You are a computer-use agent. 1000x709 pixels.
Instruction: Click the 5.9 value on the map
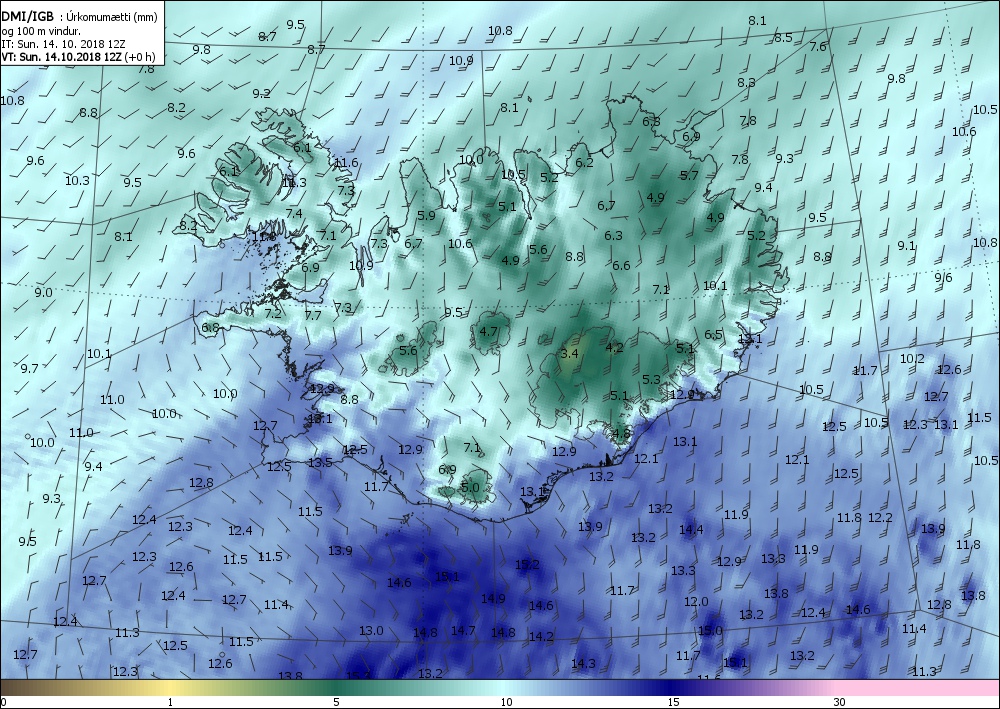tap(426, 216)
